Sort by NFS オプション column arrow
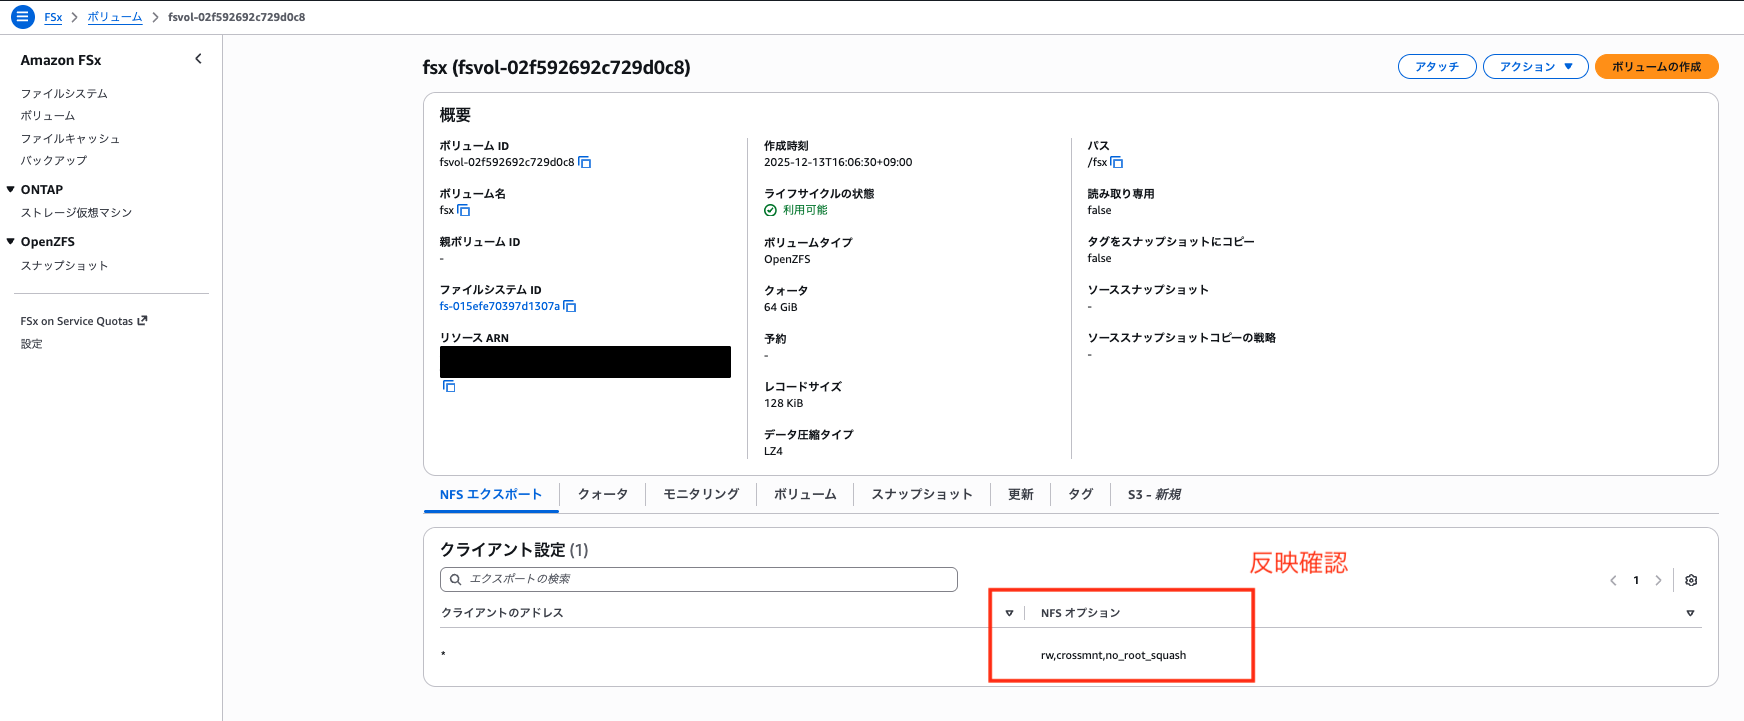The image size is (1744, 721). [x=1690, y=613]
